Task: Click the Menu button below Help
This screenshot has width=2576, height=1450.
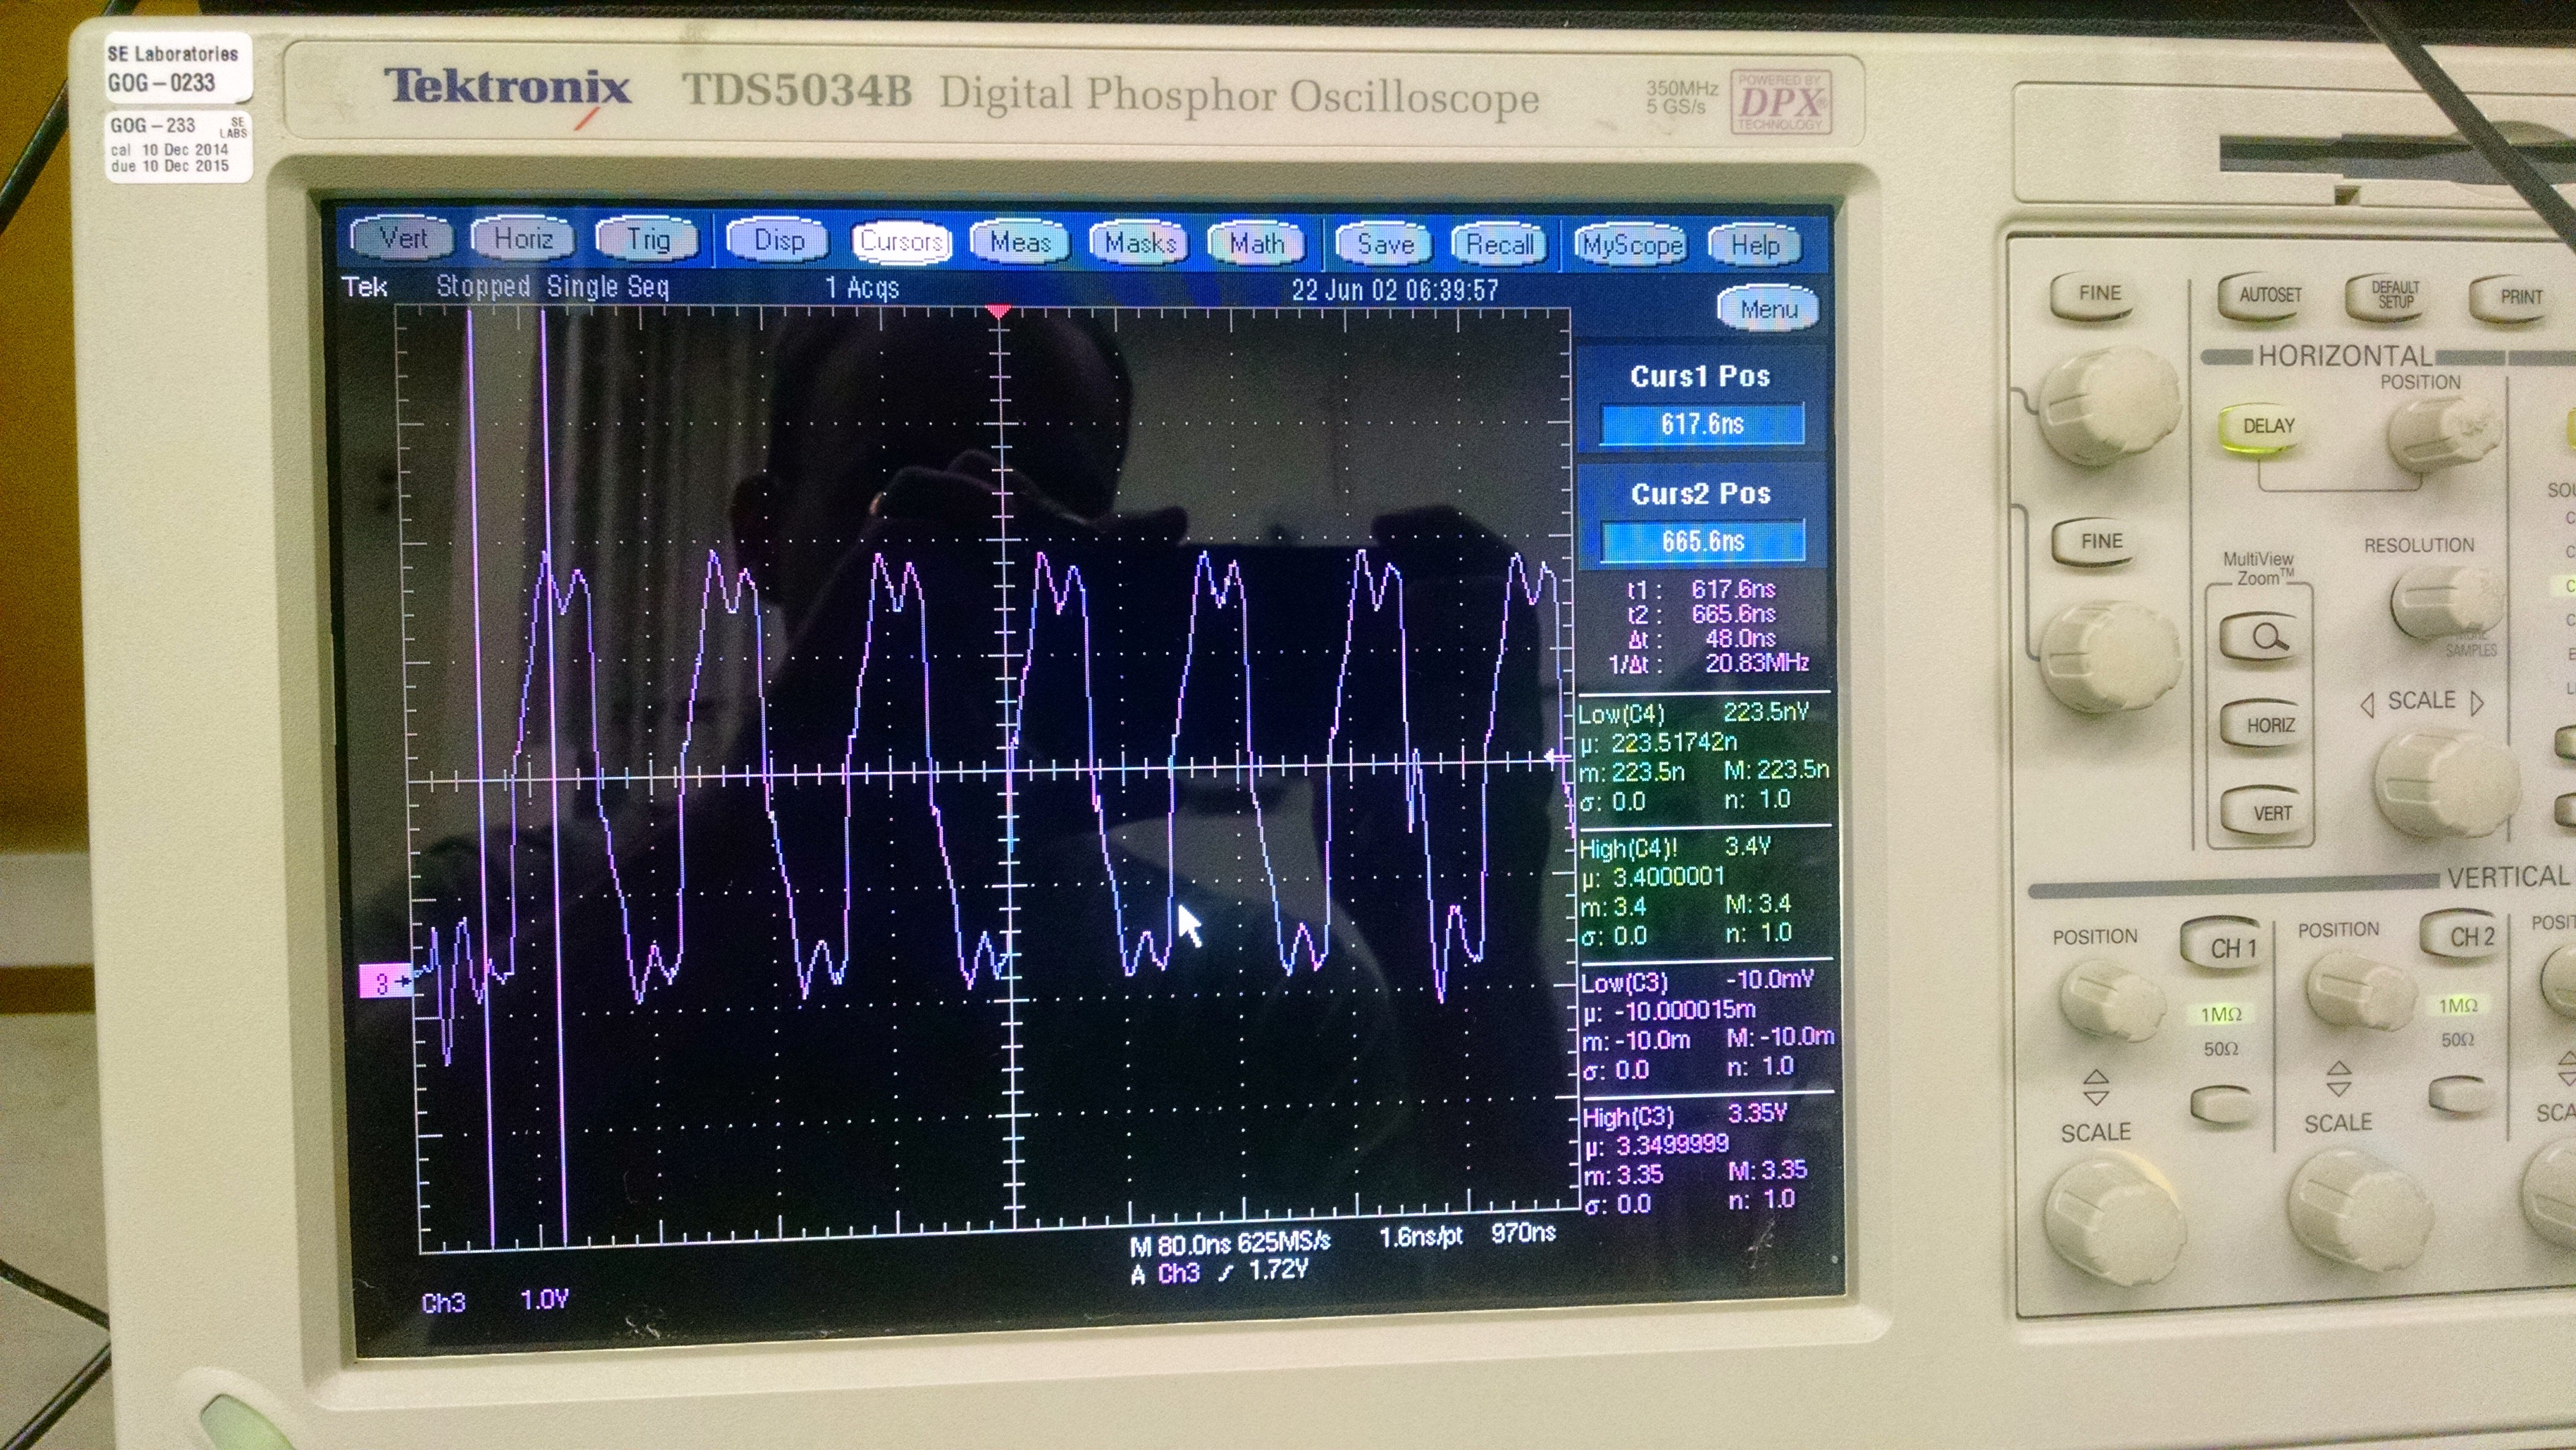Action: tap(1768, 309)
